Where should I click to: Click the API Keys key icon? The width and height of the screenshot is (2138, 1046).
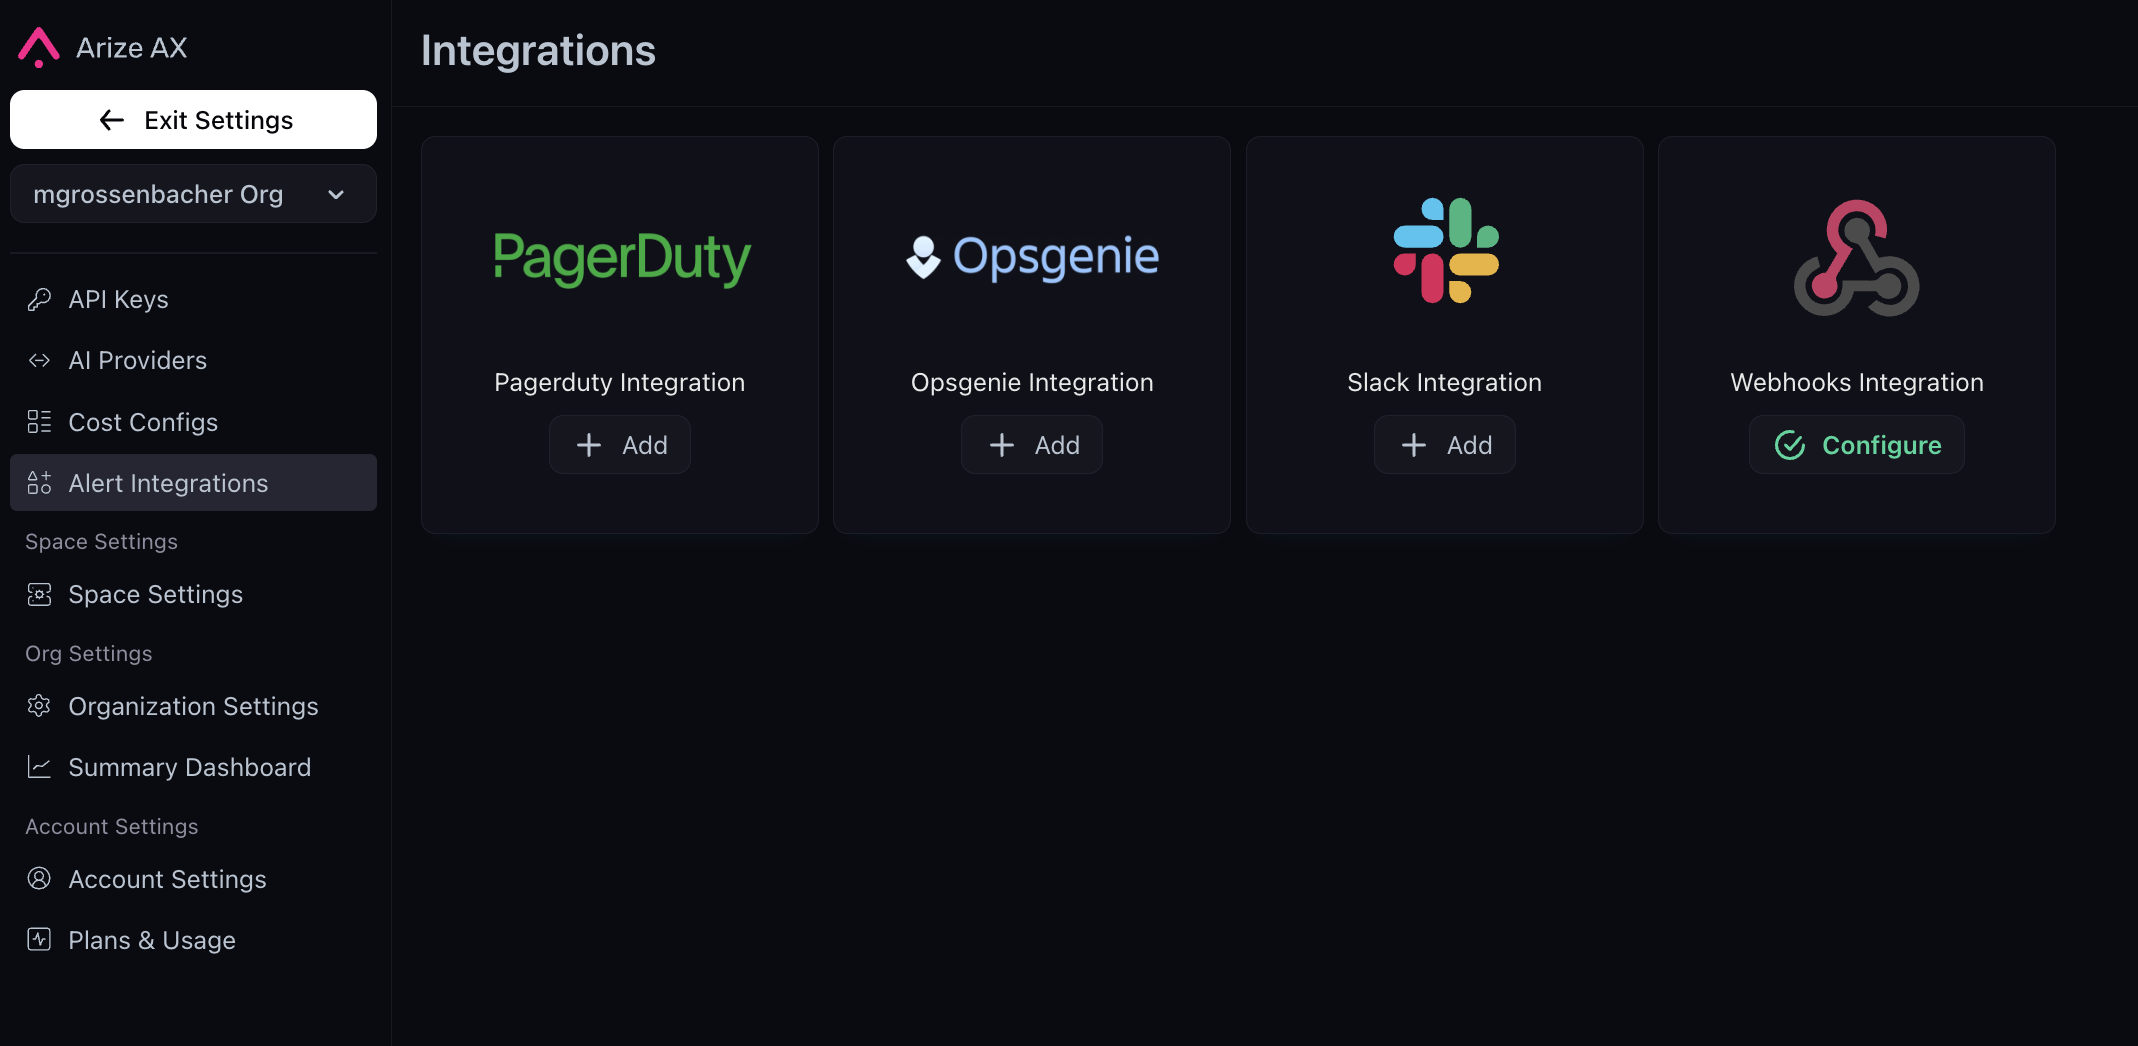(x=39, y=299)
